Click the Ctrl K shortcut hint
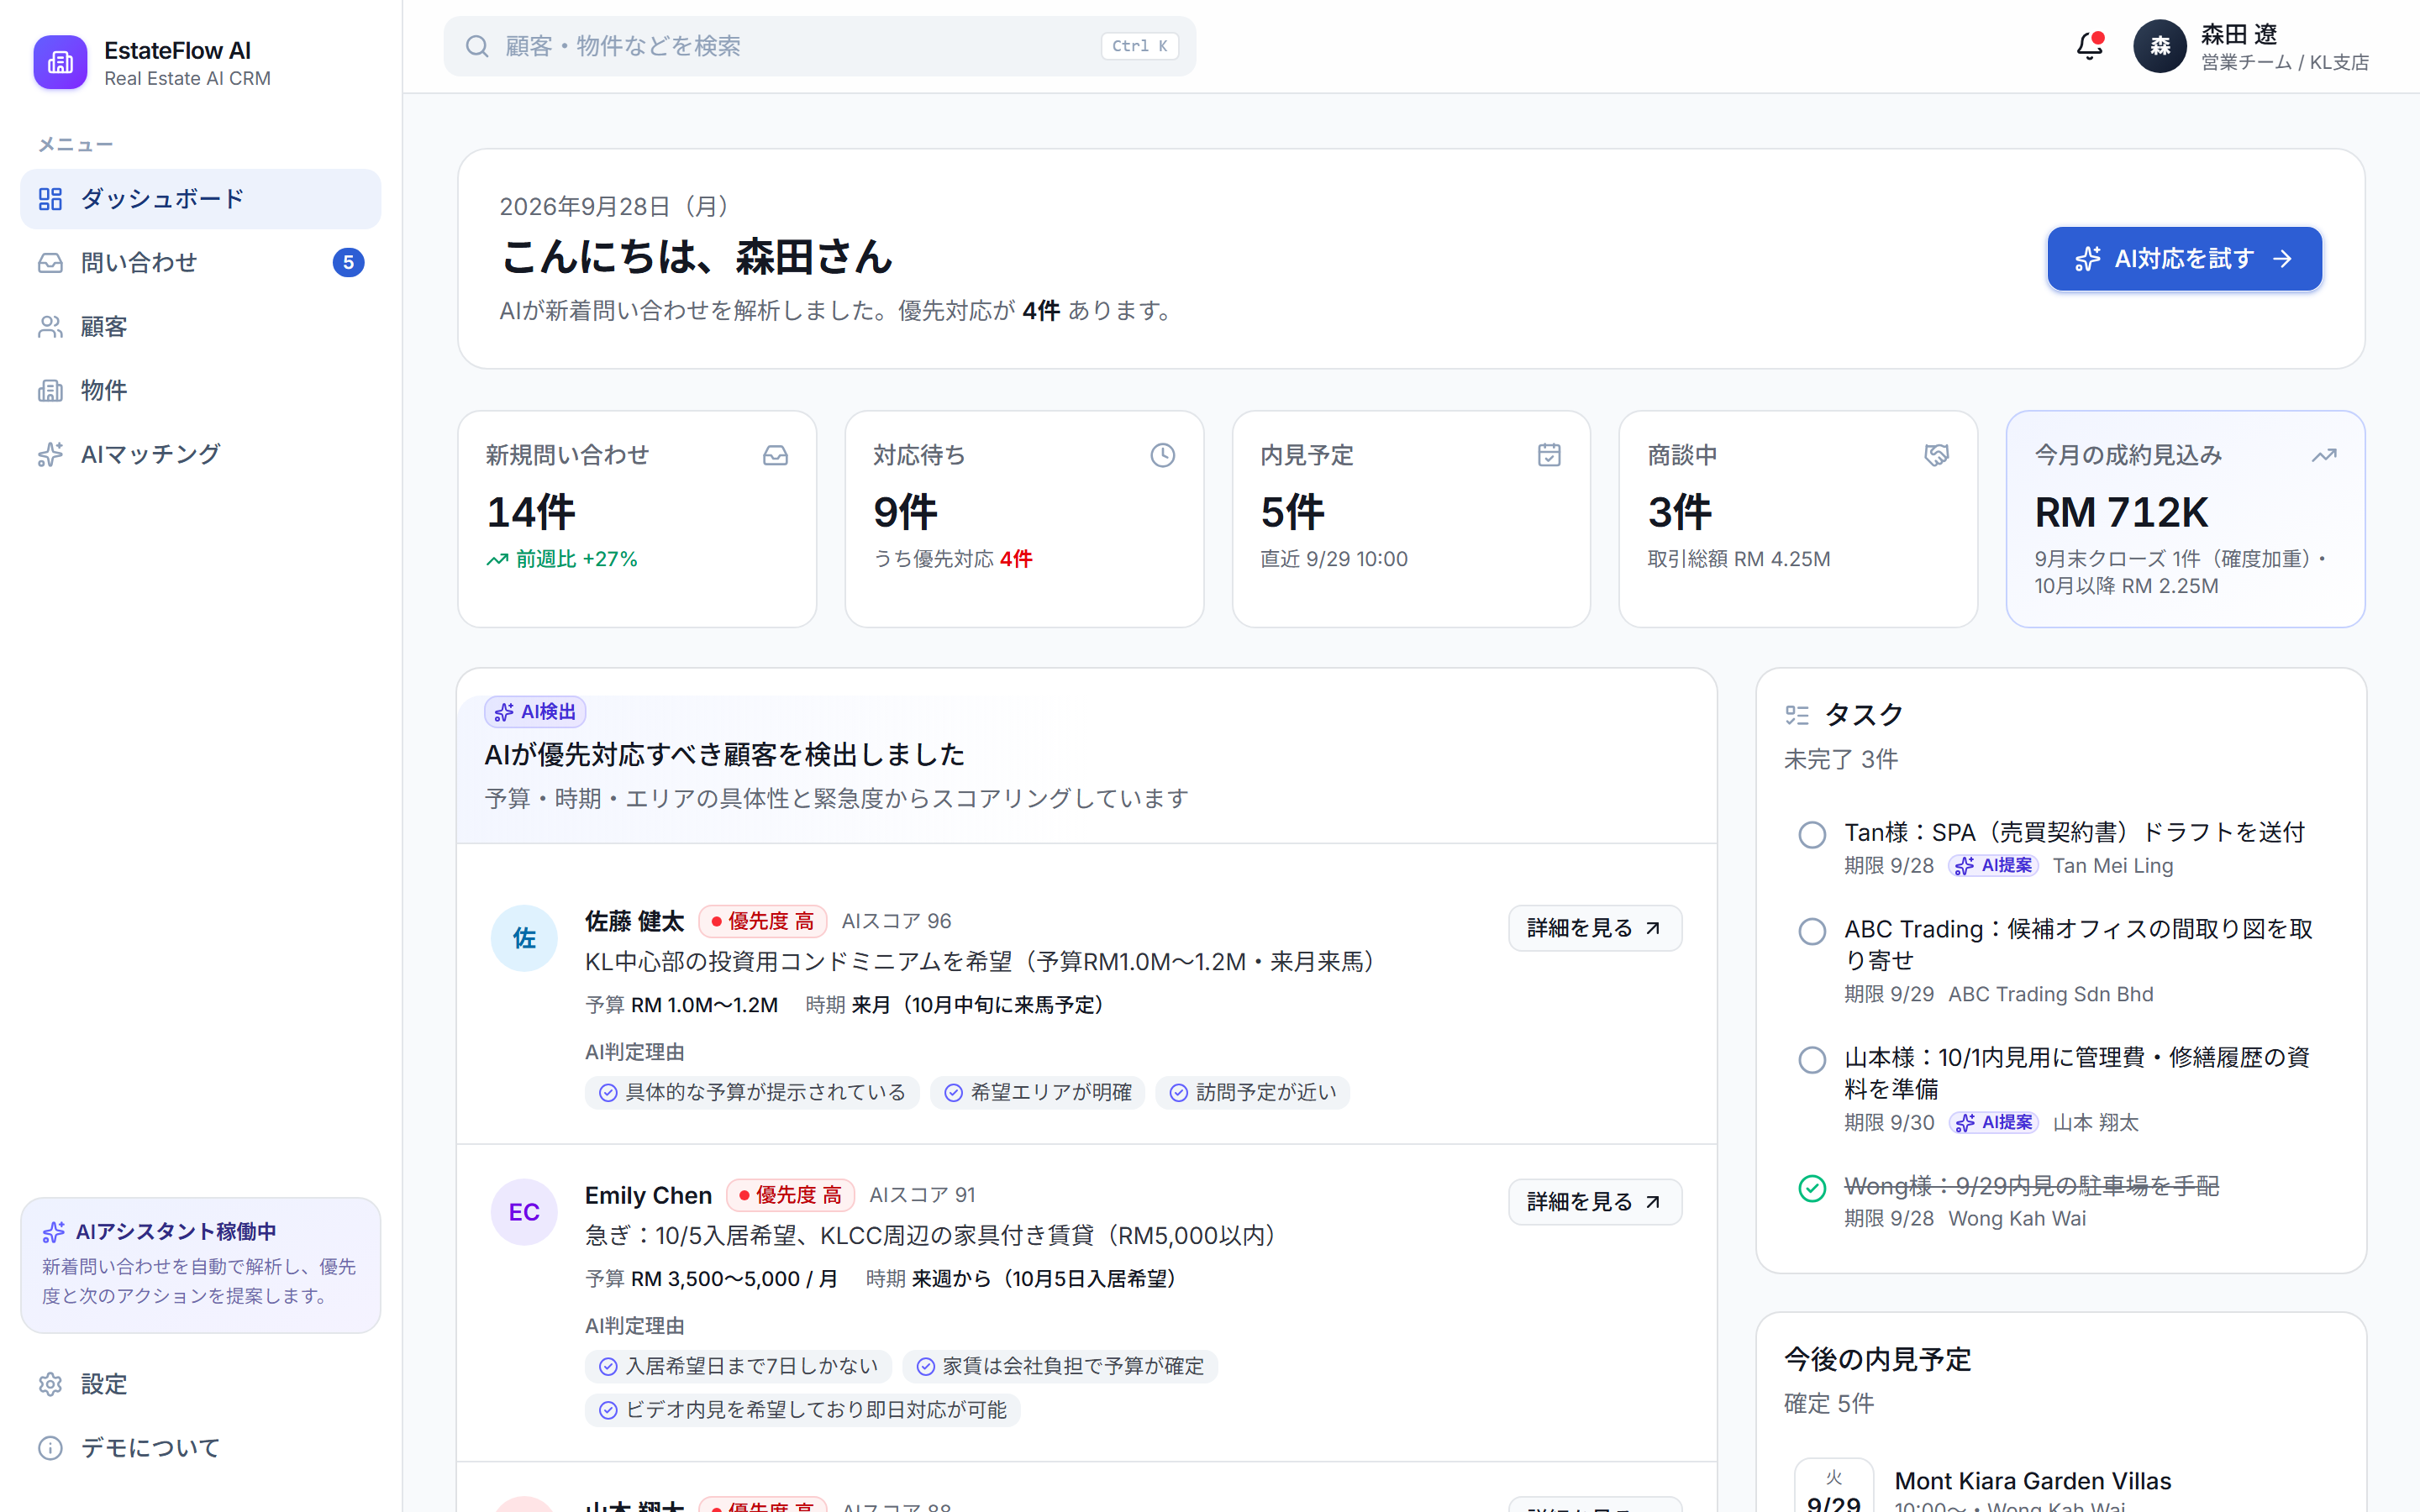 tap(1140, 46)
